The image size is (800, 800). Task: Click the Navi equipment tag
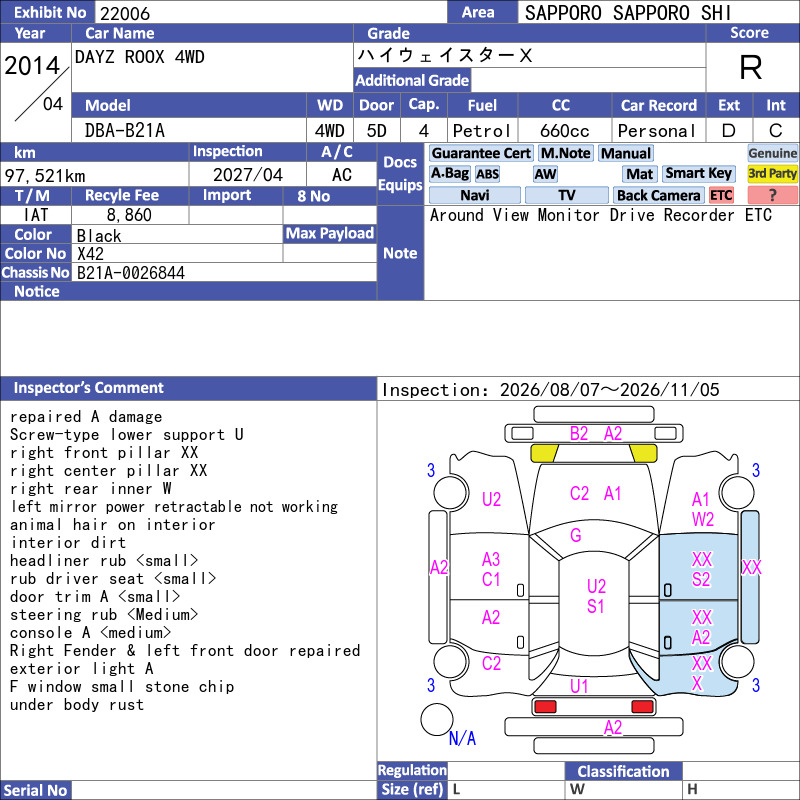pyautogui.click(x=475, y=195)
